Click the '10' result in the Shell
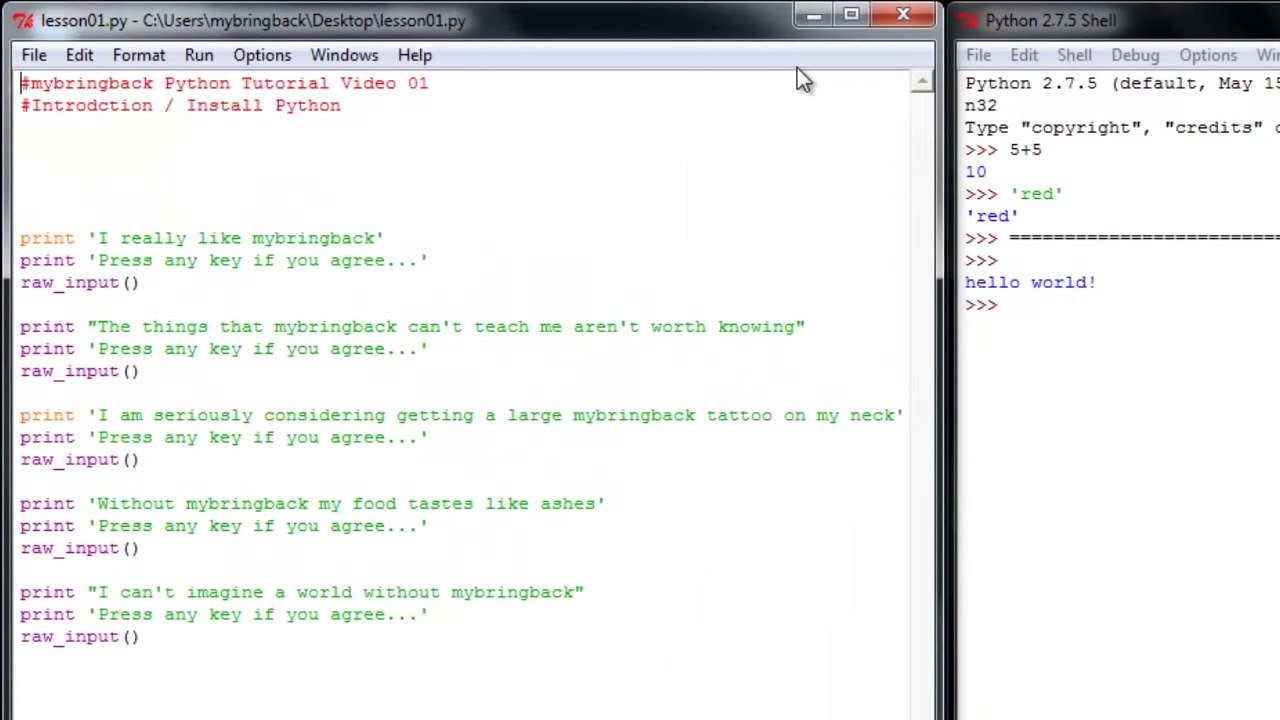The image size is (1280, 720). 975,171
